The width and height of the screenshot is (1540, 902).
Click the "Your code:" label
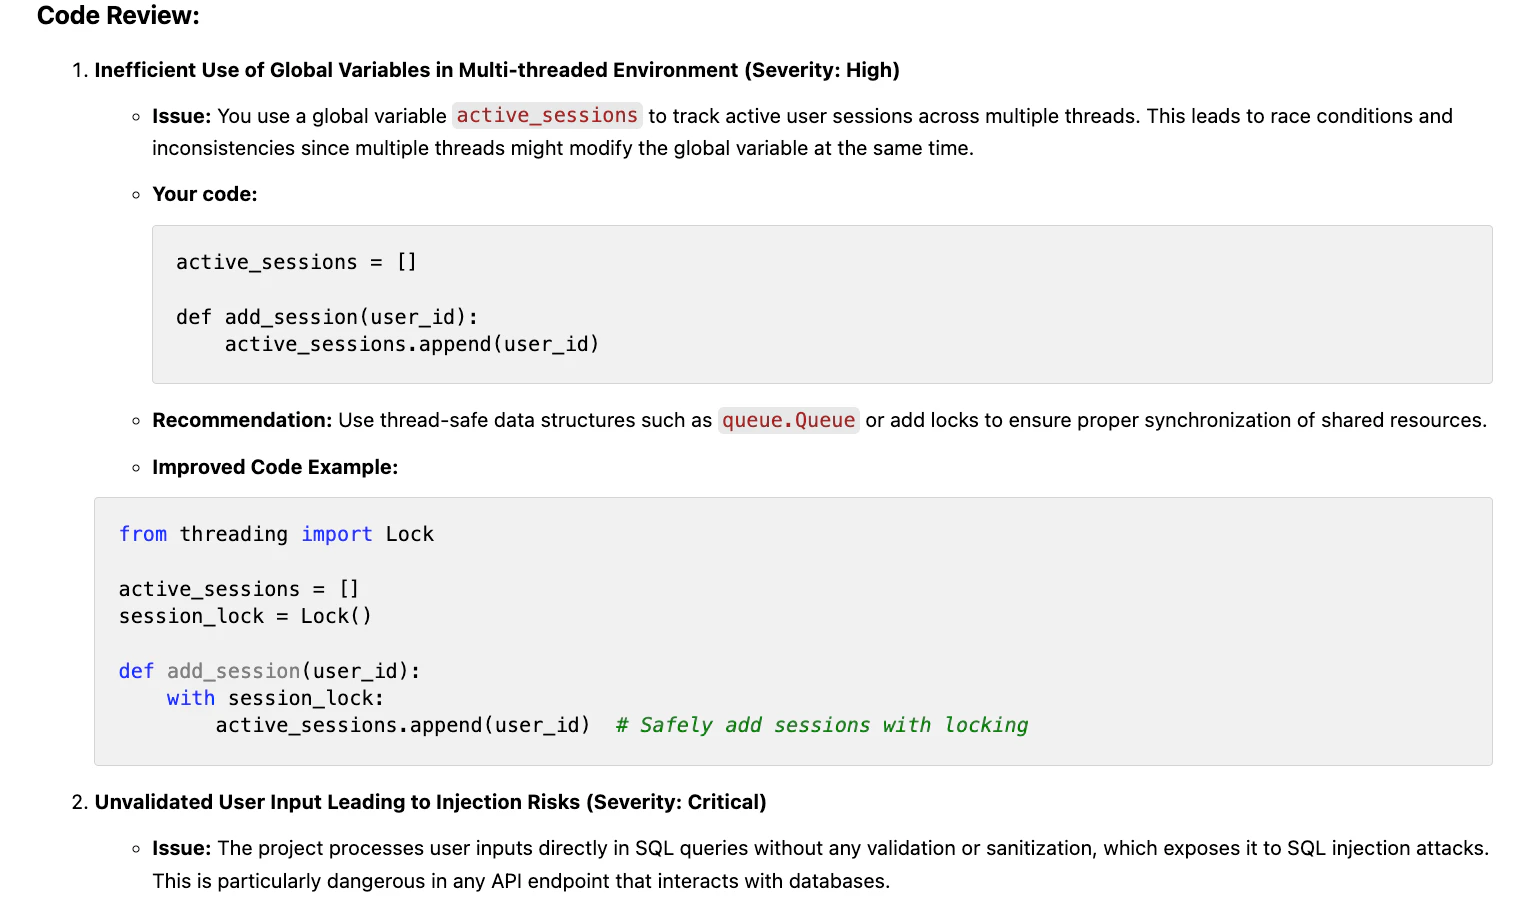point(204,194)
